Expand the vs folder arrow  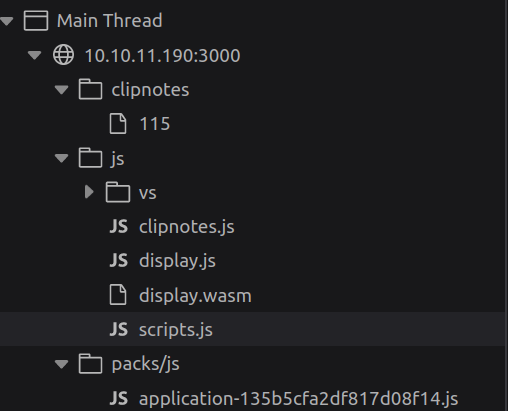tap(89, 192)
